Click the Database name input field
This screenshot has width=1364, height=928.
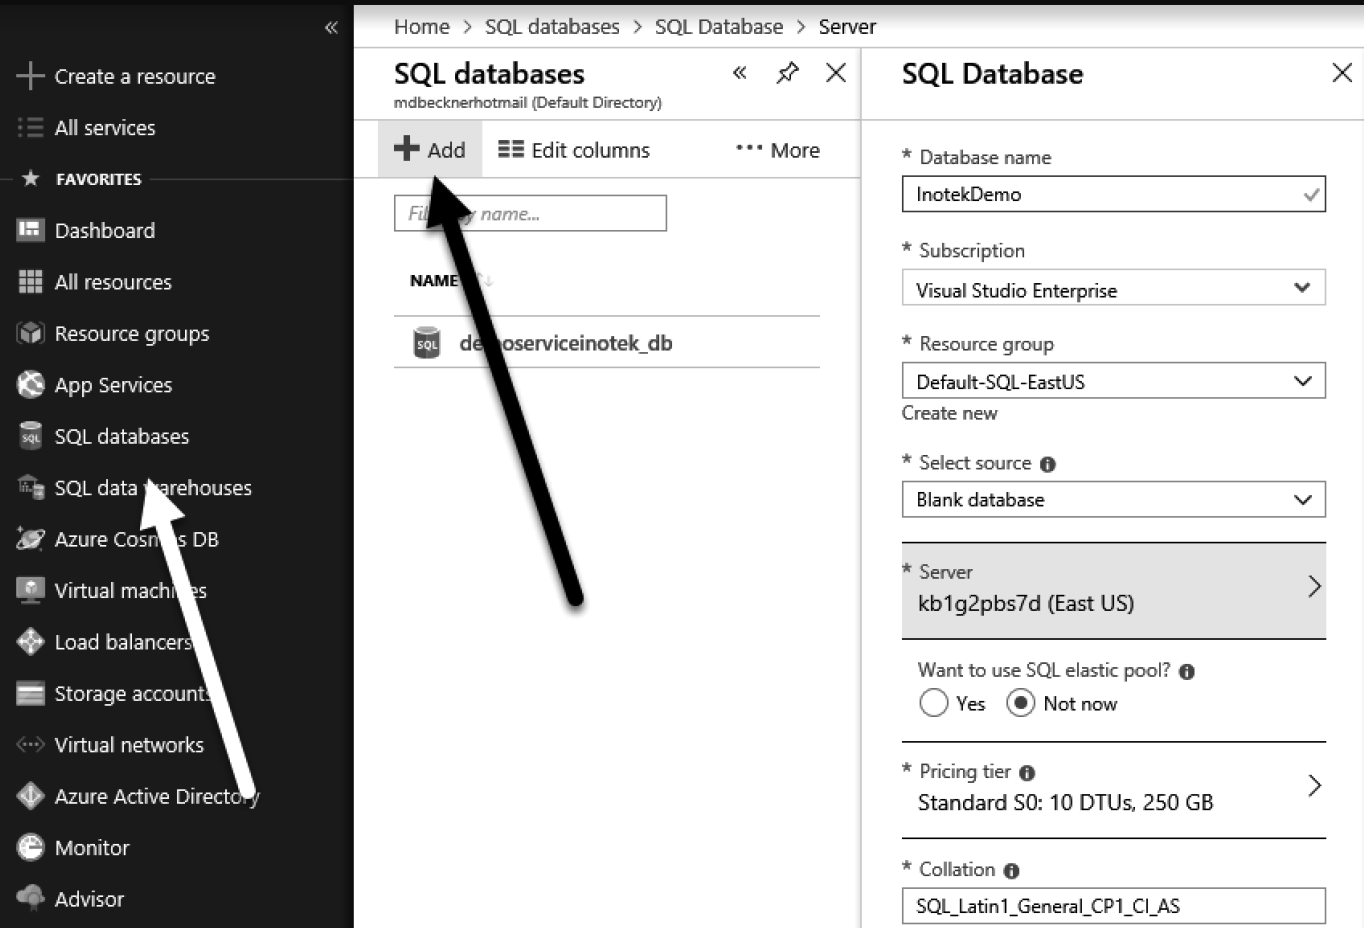[x=1113, y=194]
